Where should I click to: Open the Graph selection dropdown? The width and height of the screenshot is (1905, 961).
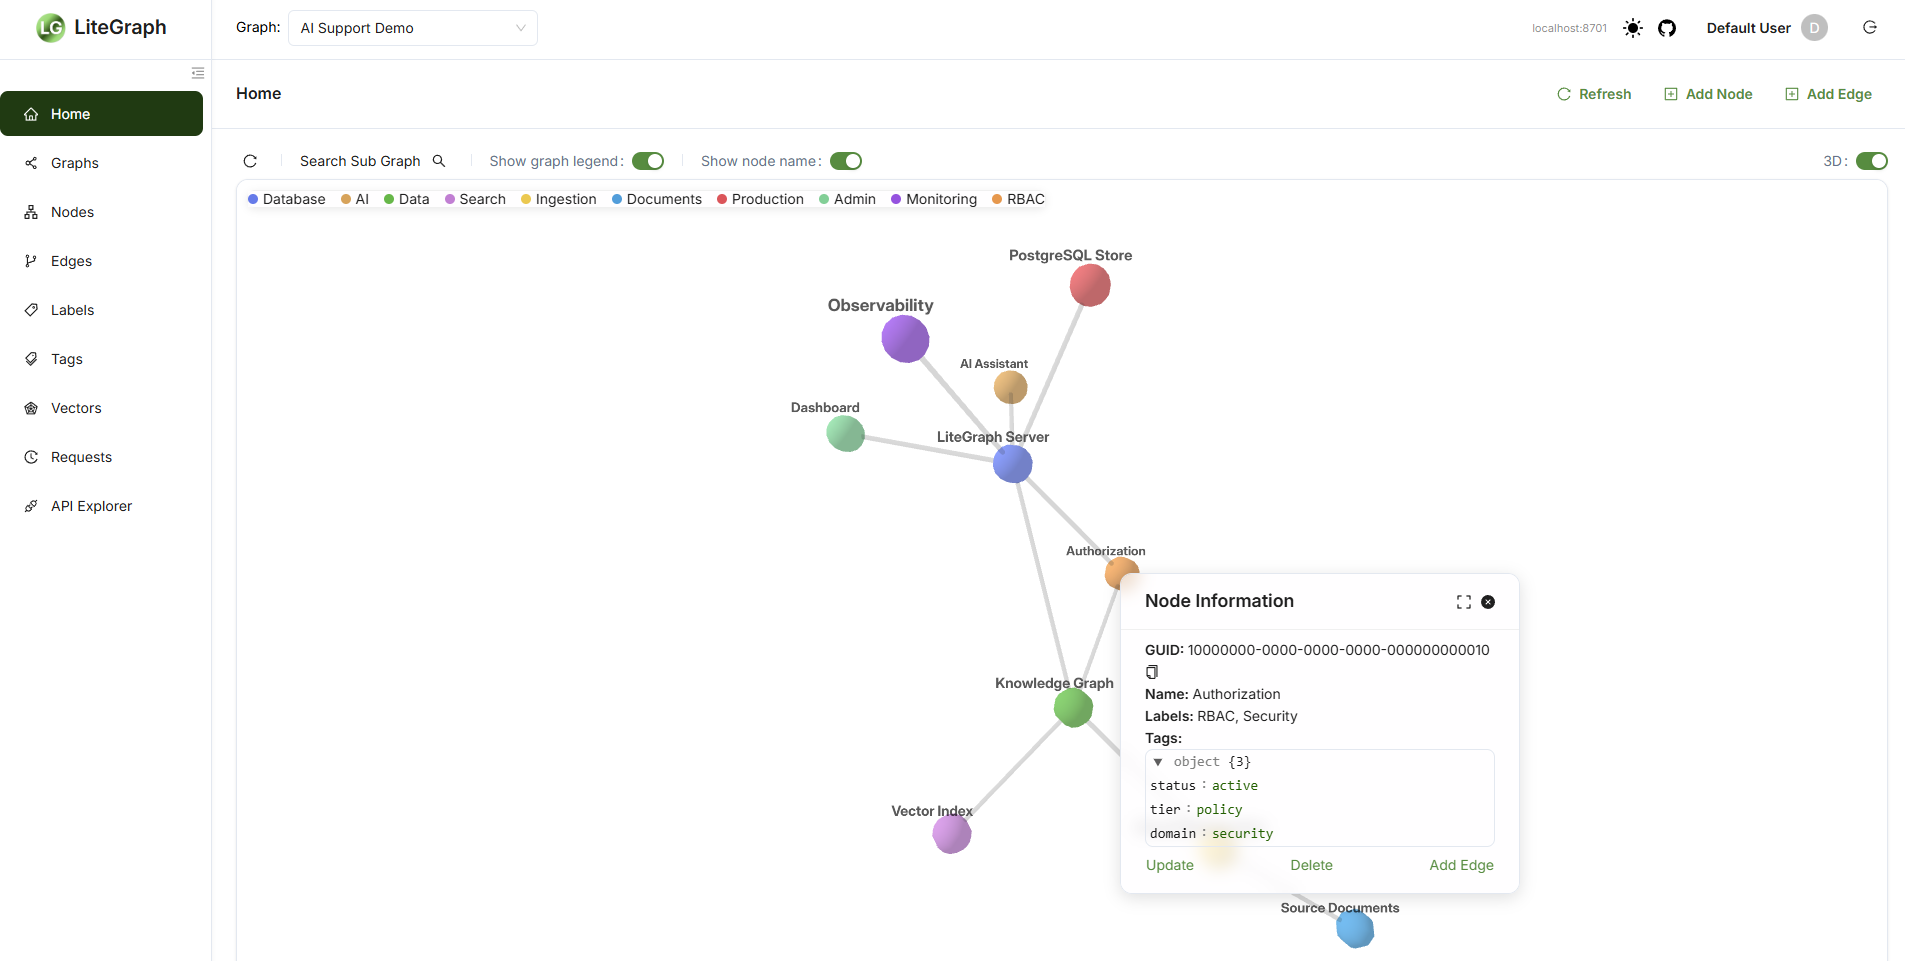(x=412, y=28)
